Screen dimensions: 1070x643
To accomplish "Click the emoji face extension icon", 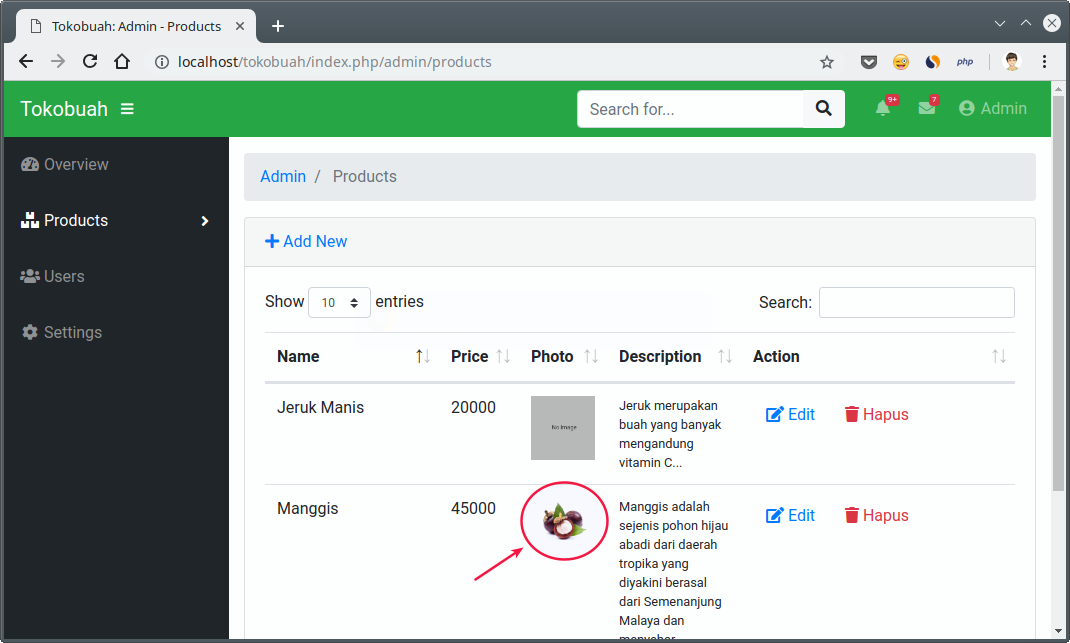I will [901, 62].
